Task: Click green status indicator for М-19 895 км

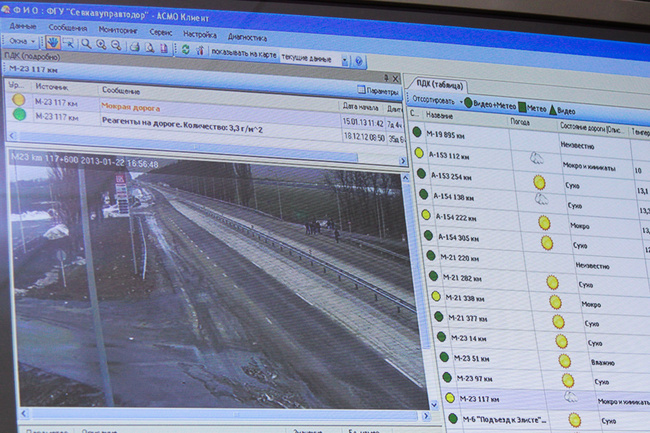Action: tap(417, 132)
